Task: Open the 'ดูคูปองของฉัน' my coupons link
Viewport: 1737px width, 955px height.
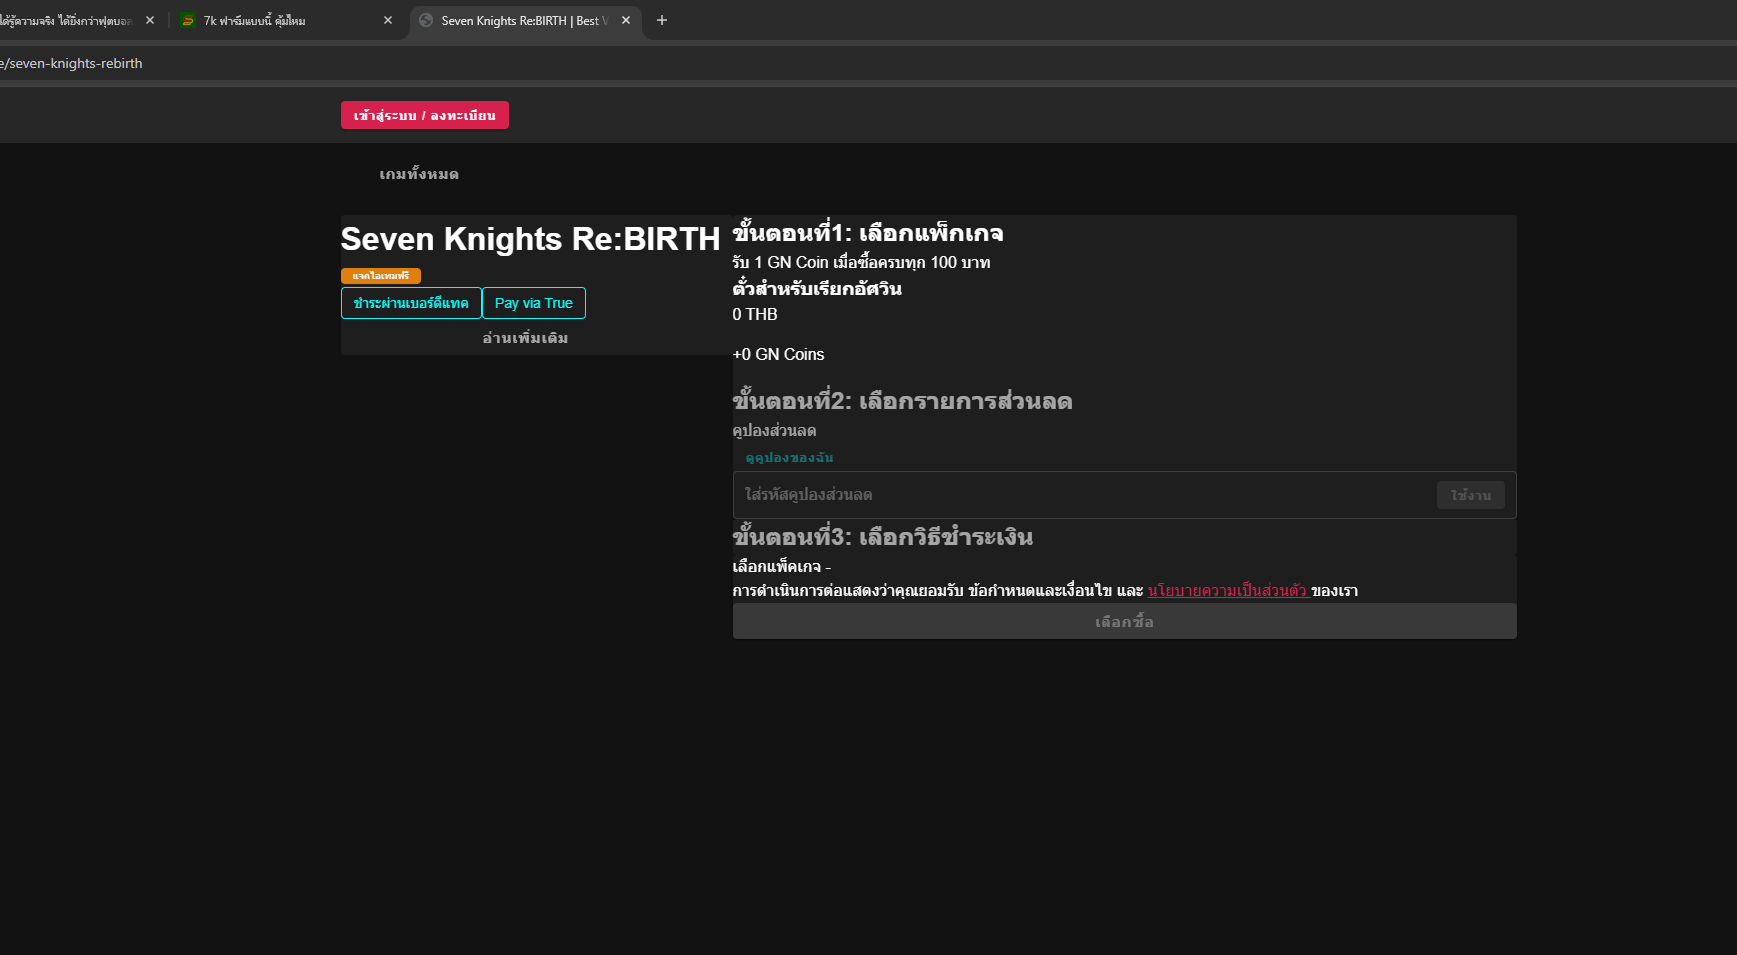Action: [x=789, y=458]
